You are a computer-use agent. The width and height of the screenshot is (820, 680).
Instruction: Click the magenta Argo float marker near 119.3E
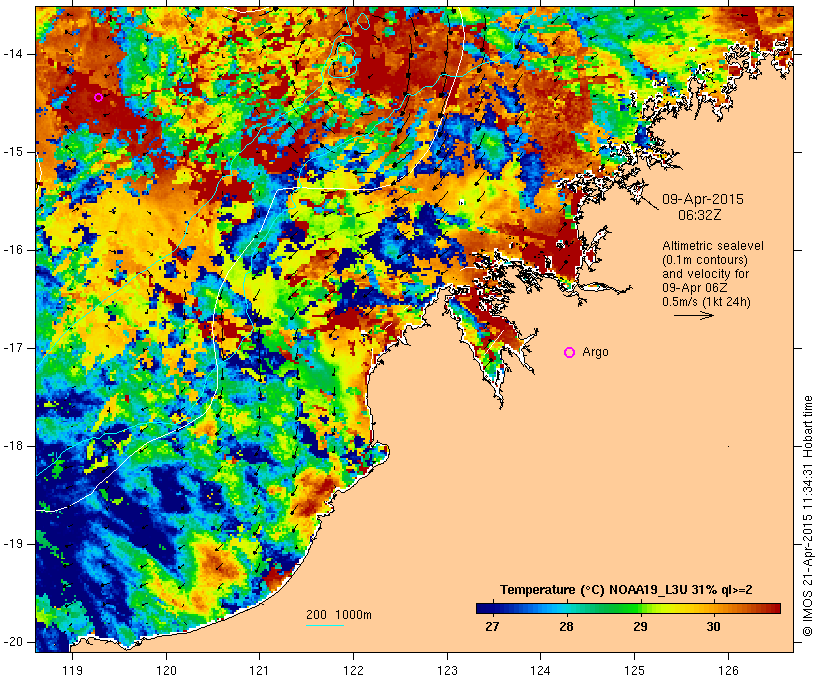(98, 97)
